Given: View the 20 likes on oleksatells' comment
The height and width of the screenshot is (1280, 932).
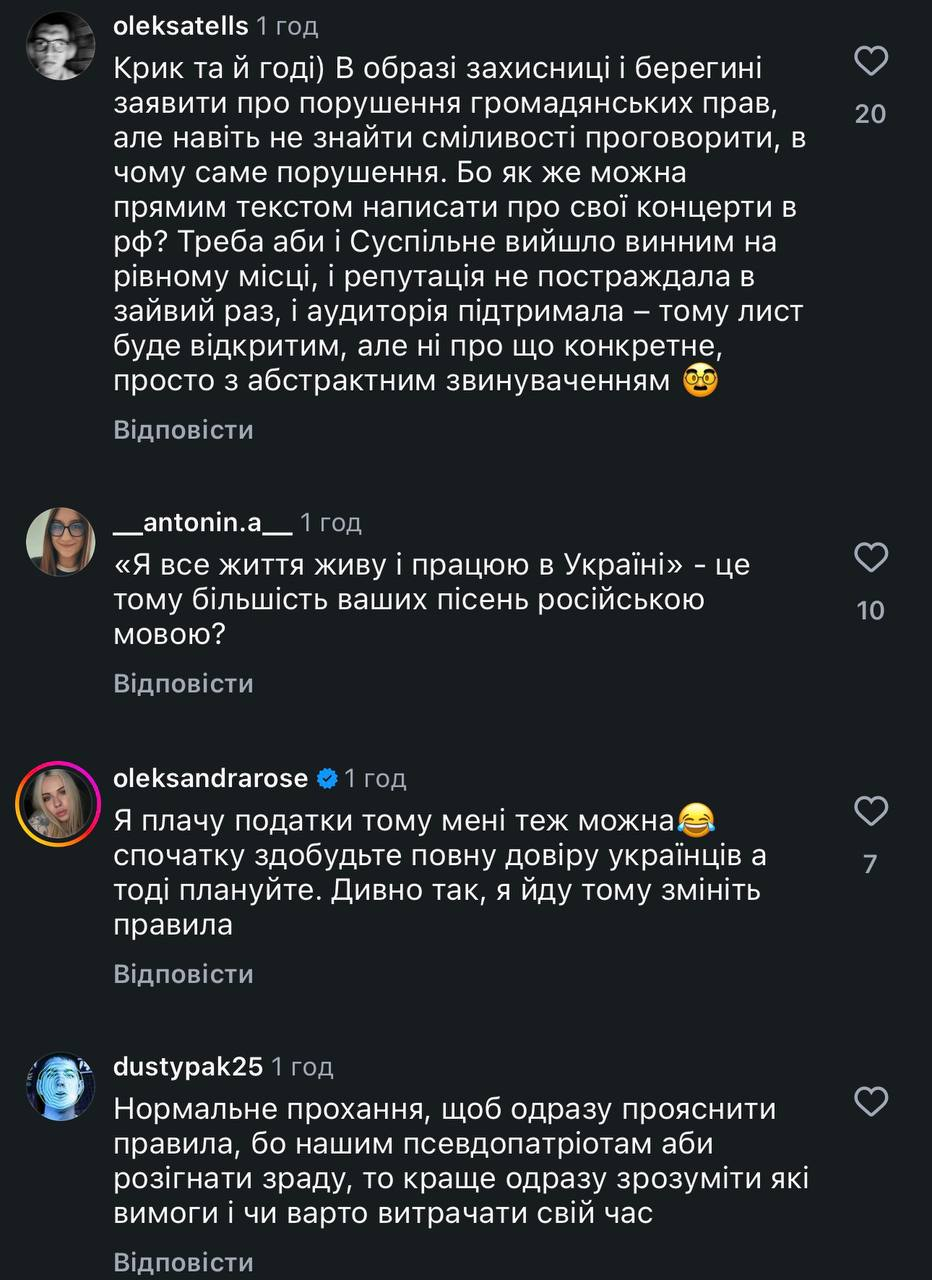Looking at the screenshot, I should [x=871, y=114].
